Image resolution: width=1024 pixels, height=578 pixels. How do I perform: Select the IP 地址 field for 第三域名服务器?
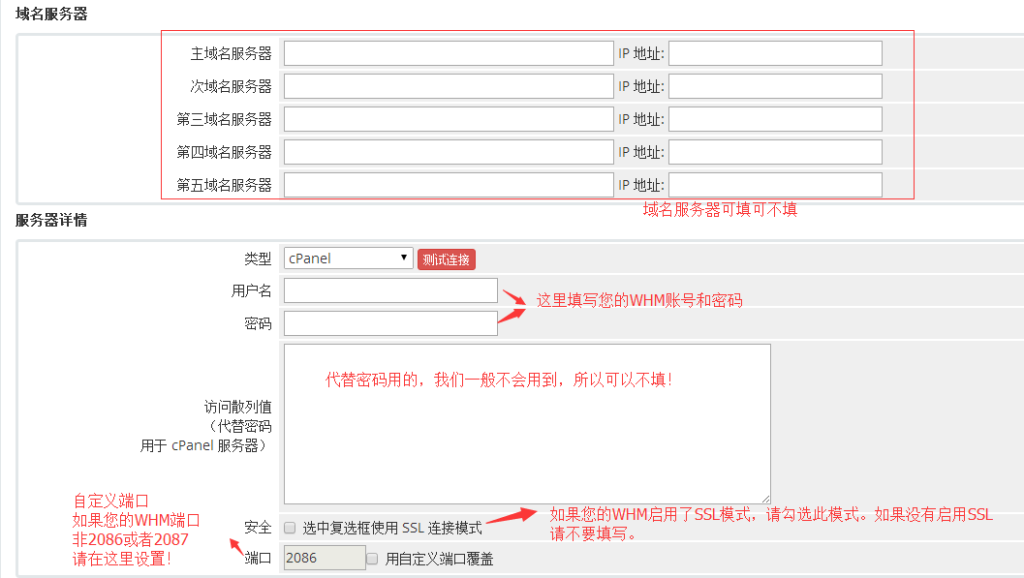[775, 120]
